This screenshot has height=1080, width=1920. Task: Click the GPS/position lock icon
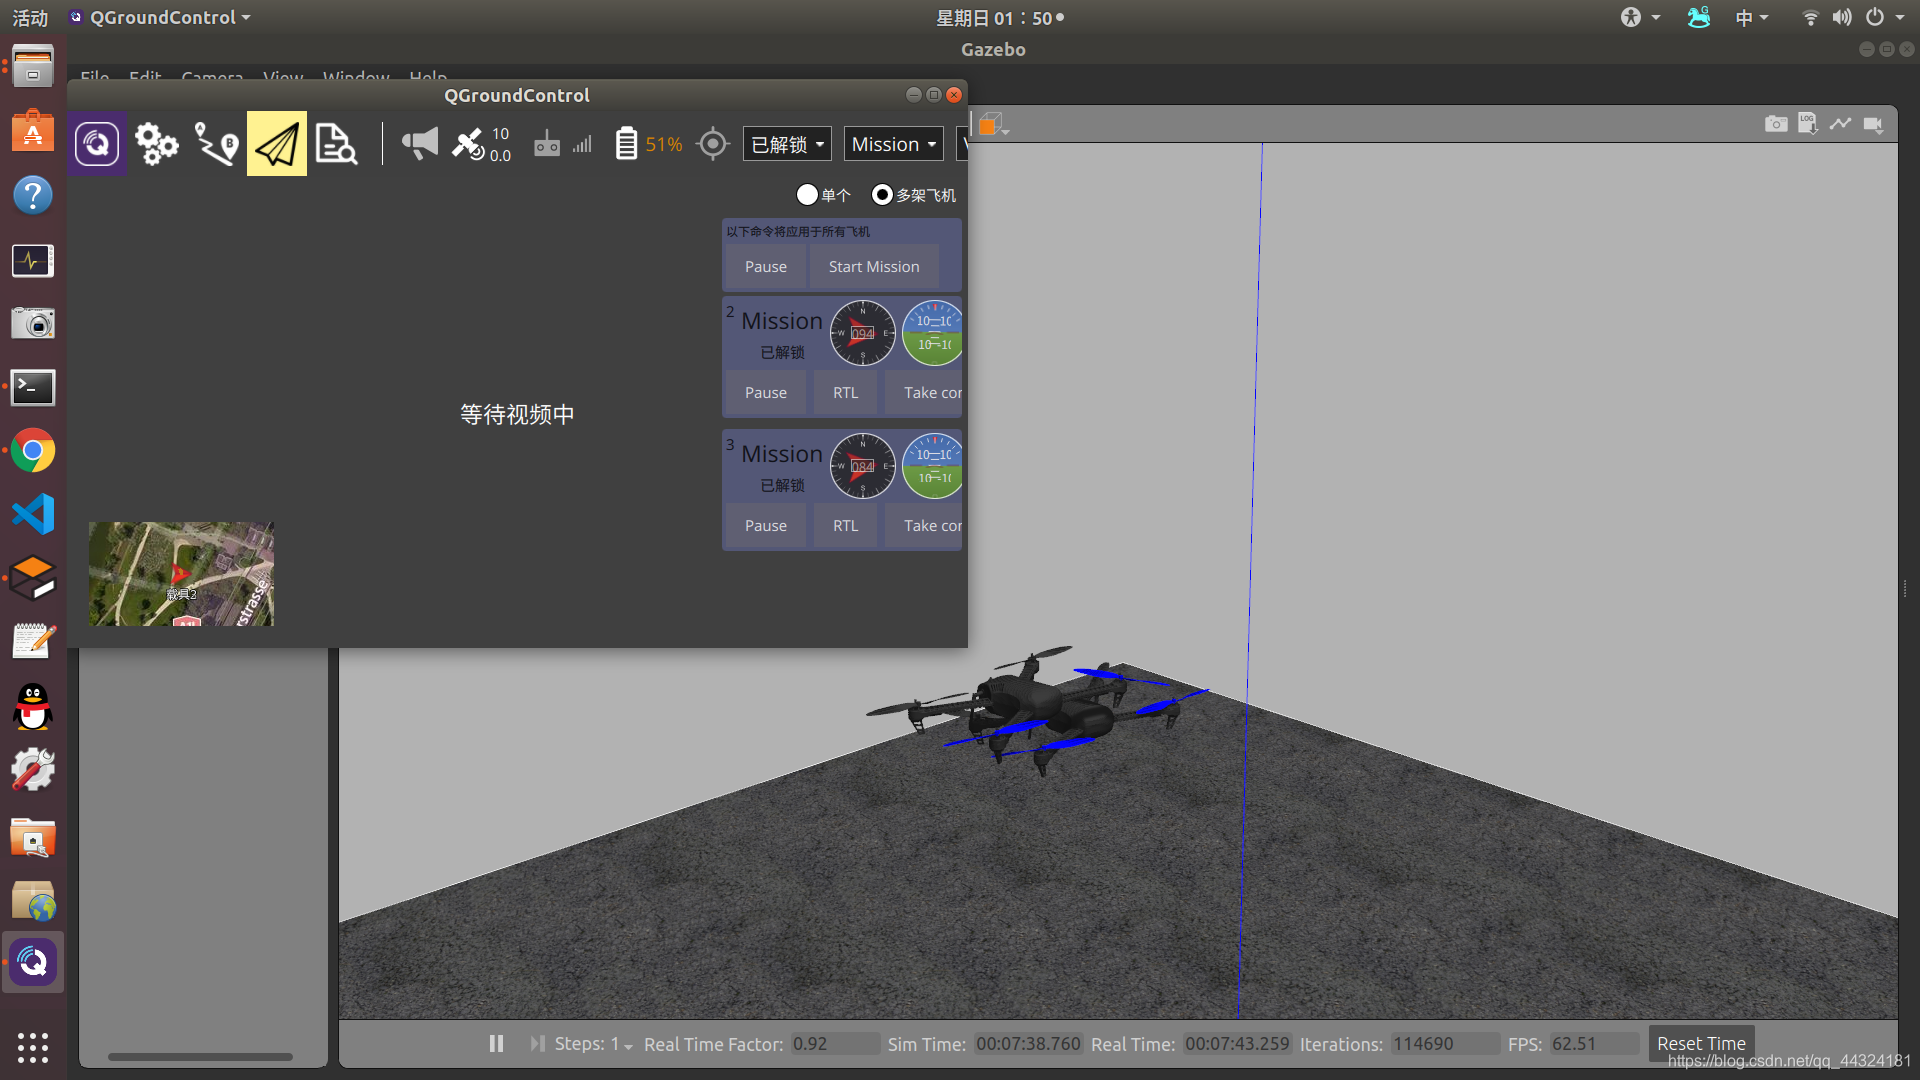coord(712,142)
